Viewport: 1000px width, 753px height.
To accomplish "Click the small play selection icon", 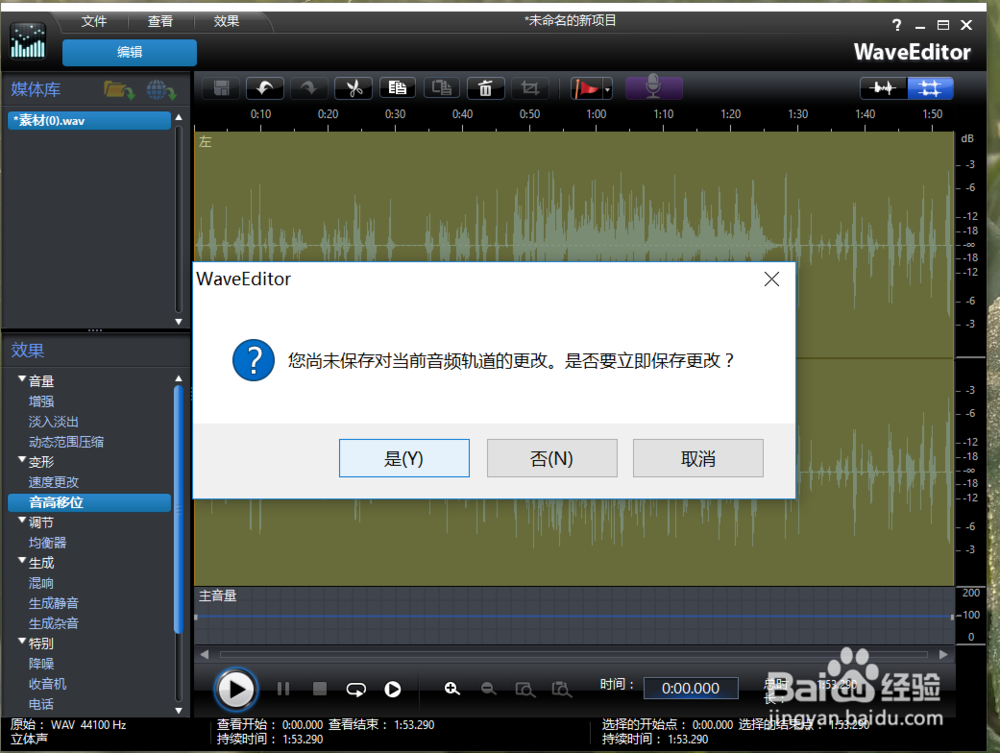I will coord(393,689).
